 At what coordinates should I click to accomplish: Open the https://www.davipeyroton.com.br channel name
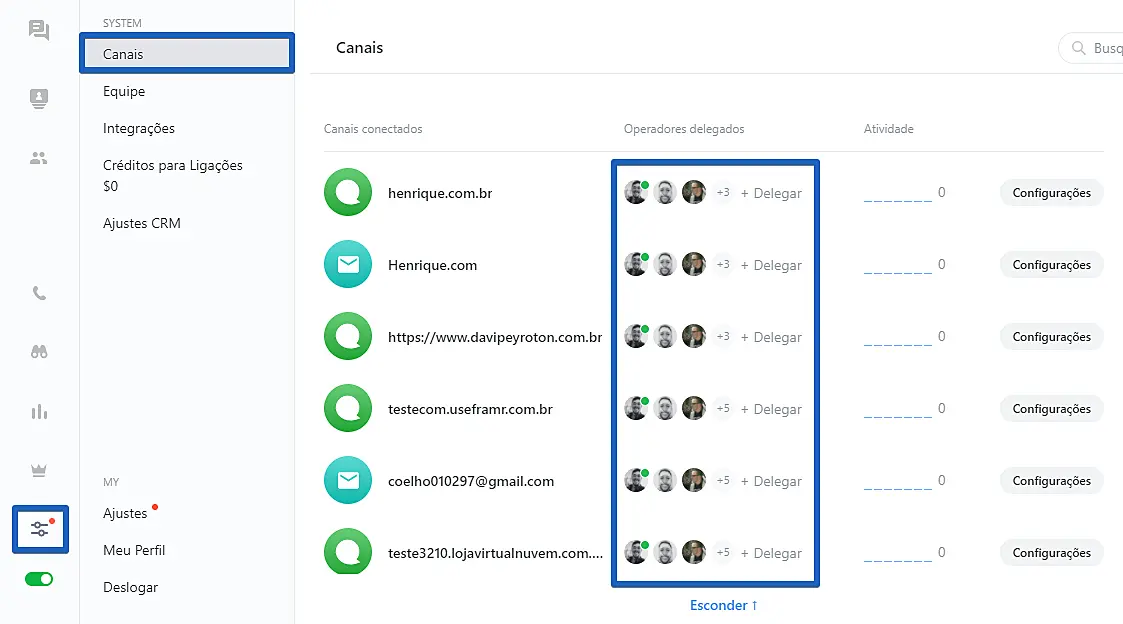tap(495, 337)
